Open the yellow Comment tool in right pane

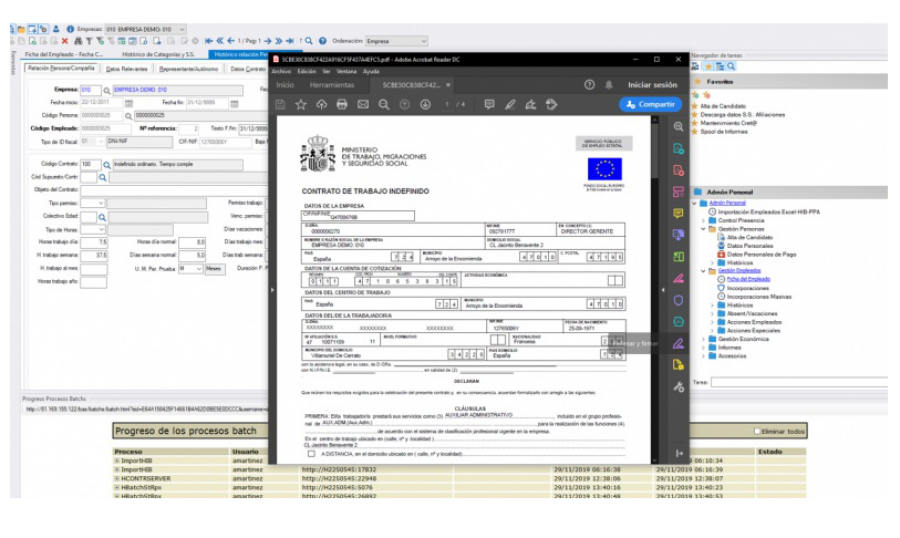point(678,214)
